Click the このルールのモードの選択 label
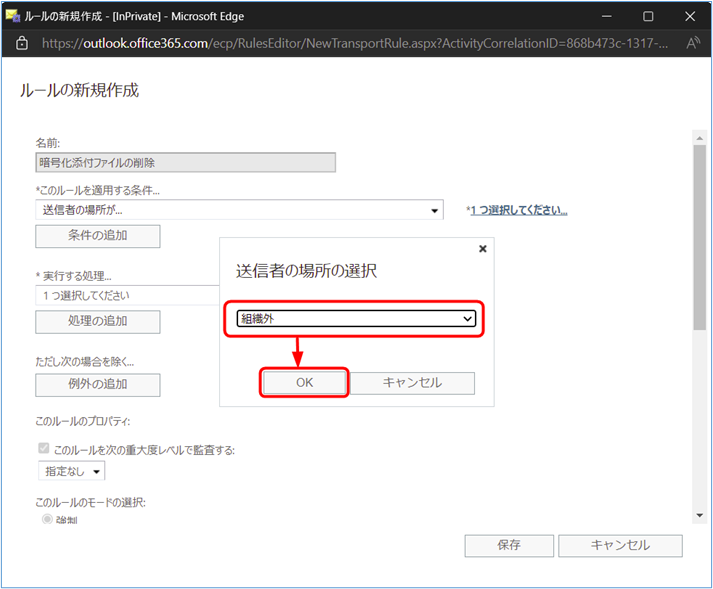 click(x=90, y=503)
